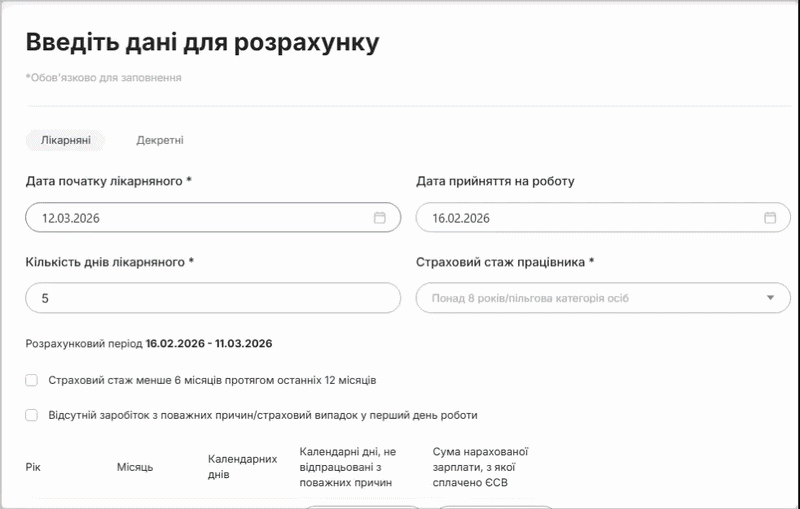Enable the absent earnings for valid reasons checkbox
The width and height of the screenshot is (800, 509).
32,415
